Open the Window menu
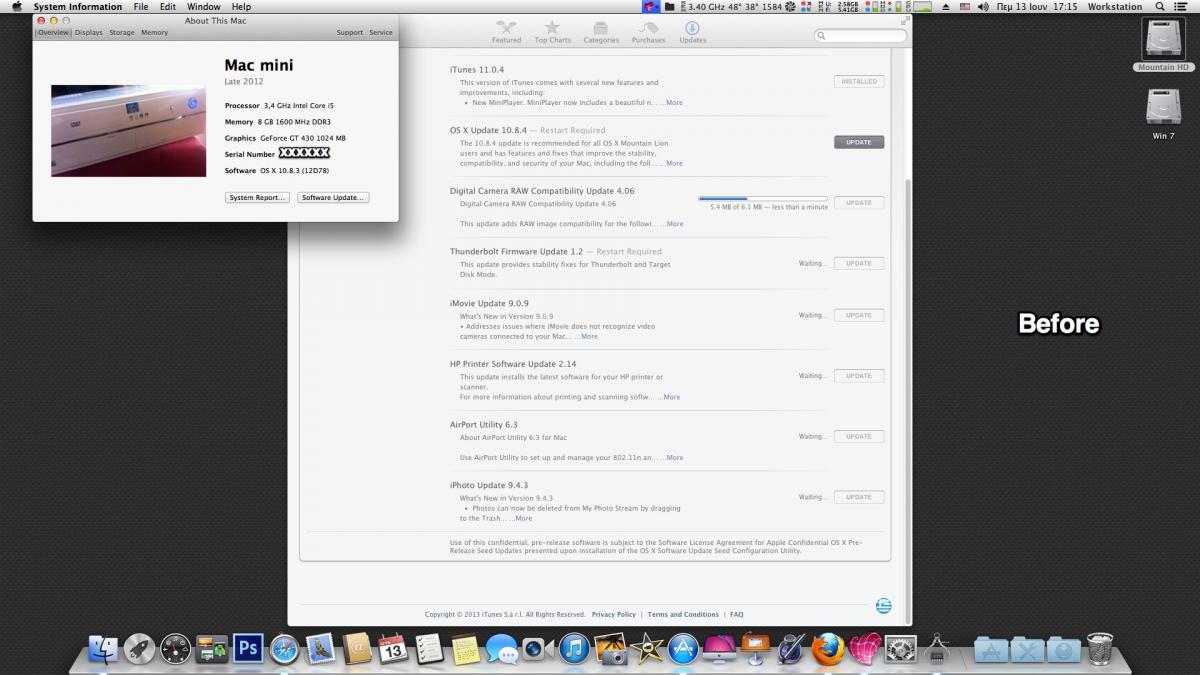This screenshot has height=675, width=1200. click(x=204, y=6)
